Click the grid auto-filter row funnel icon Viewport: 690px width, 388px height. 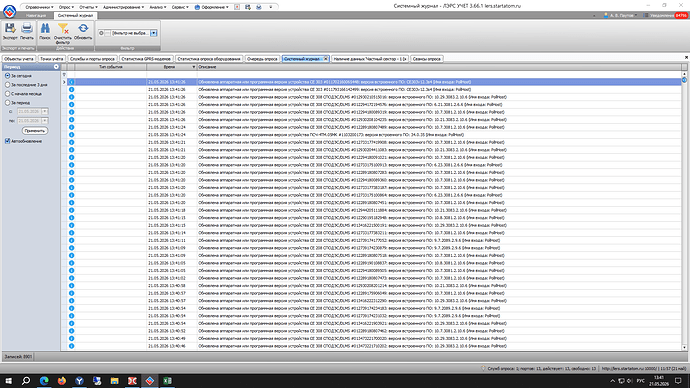coord(64,74)
